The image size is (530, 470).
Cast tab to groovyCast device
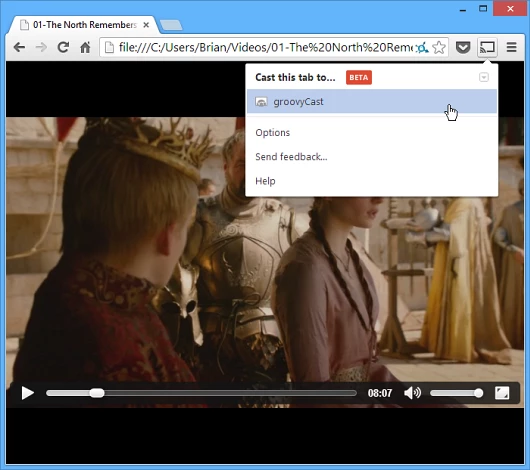tap(372, 101)
